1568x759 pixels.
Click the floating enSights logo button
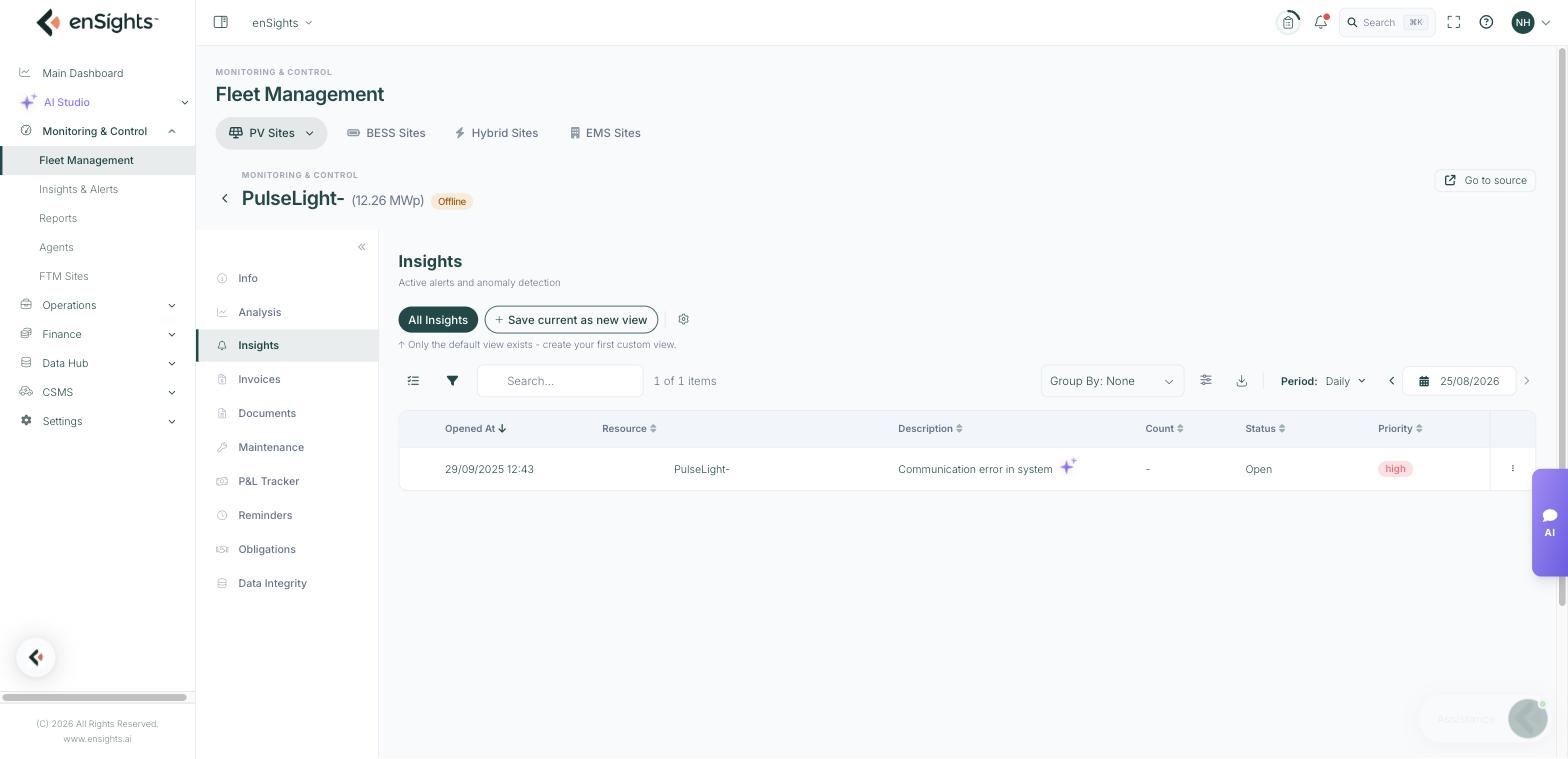click(x=36, y=657)
